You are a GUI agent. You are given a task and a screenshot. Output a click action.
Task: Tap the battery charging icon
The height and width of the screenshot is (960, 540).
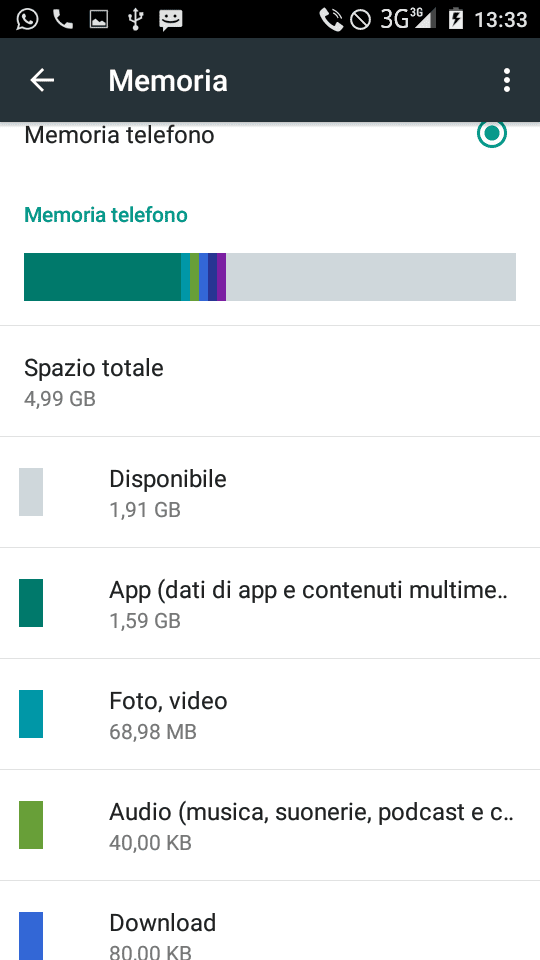coord(456,20)
